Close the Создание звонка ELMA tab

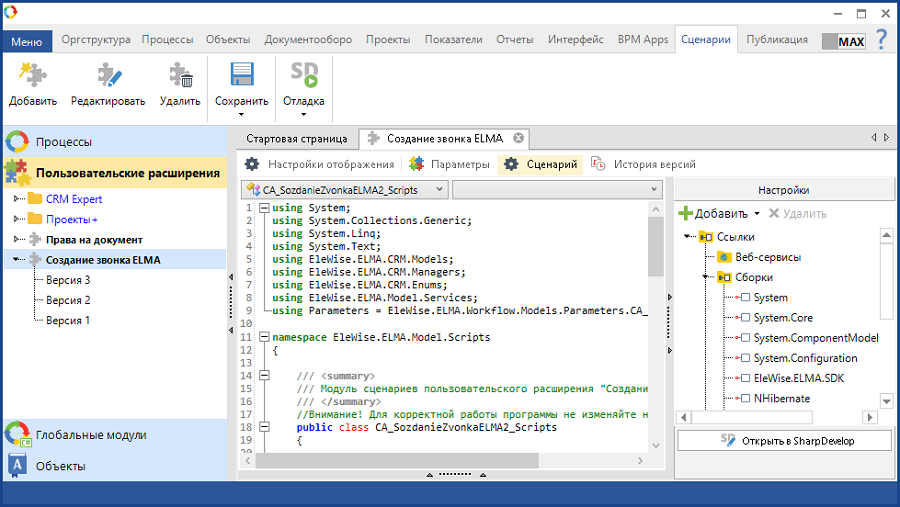pyautogui.click(x=518, y=138)
